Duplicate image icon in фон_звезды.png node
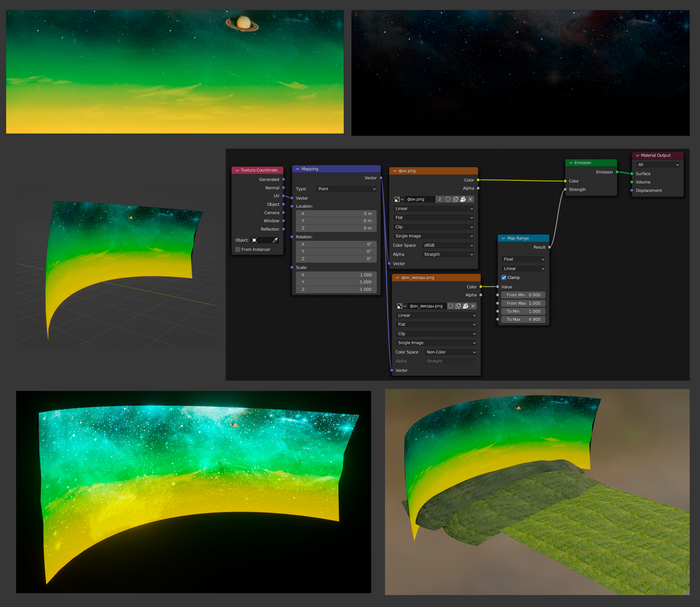This screenshot has height=607, width=700. (458, 305)
